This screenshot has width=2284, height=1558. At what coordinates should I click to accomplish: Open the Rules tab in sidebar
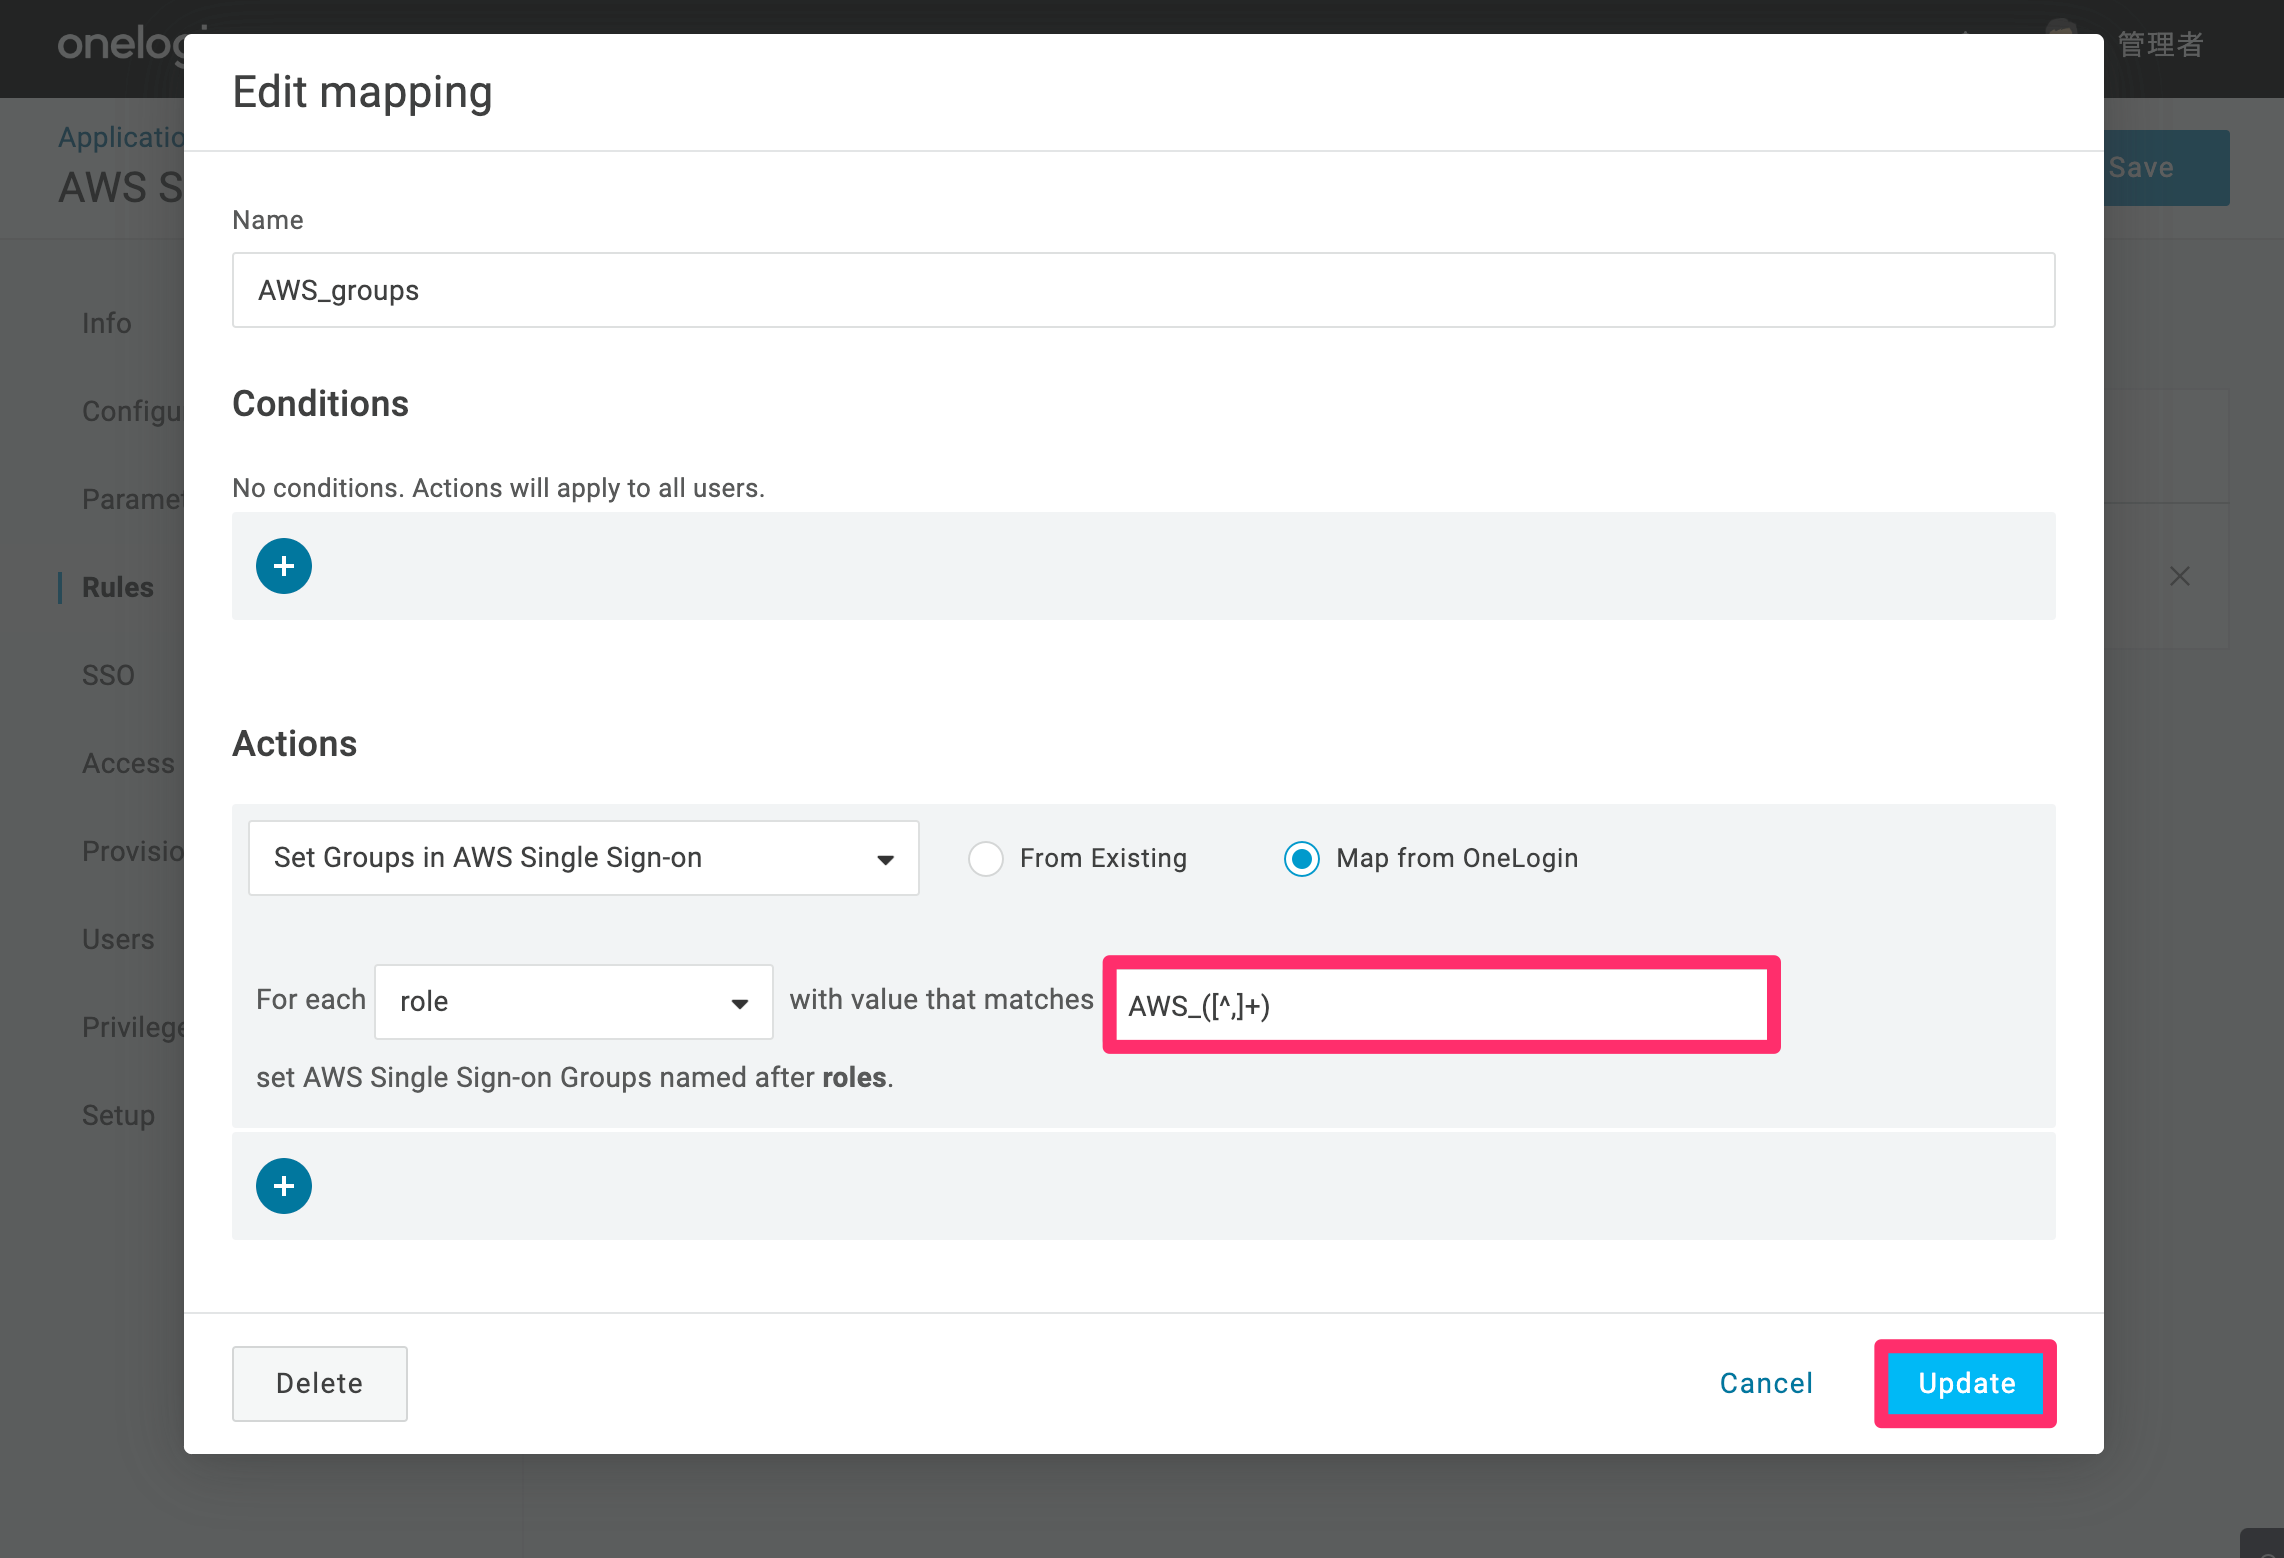tap(118, 587)
